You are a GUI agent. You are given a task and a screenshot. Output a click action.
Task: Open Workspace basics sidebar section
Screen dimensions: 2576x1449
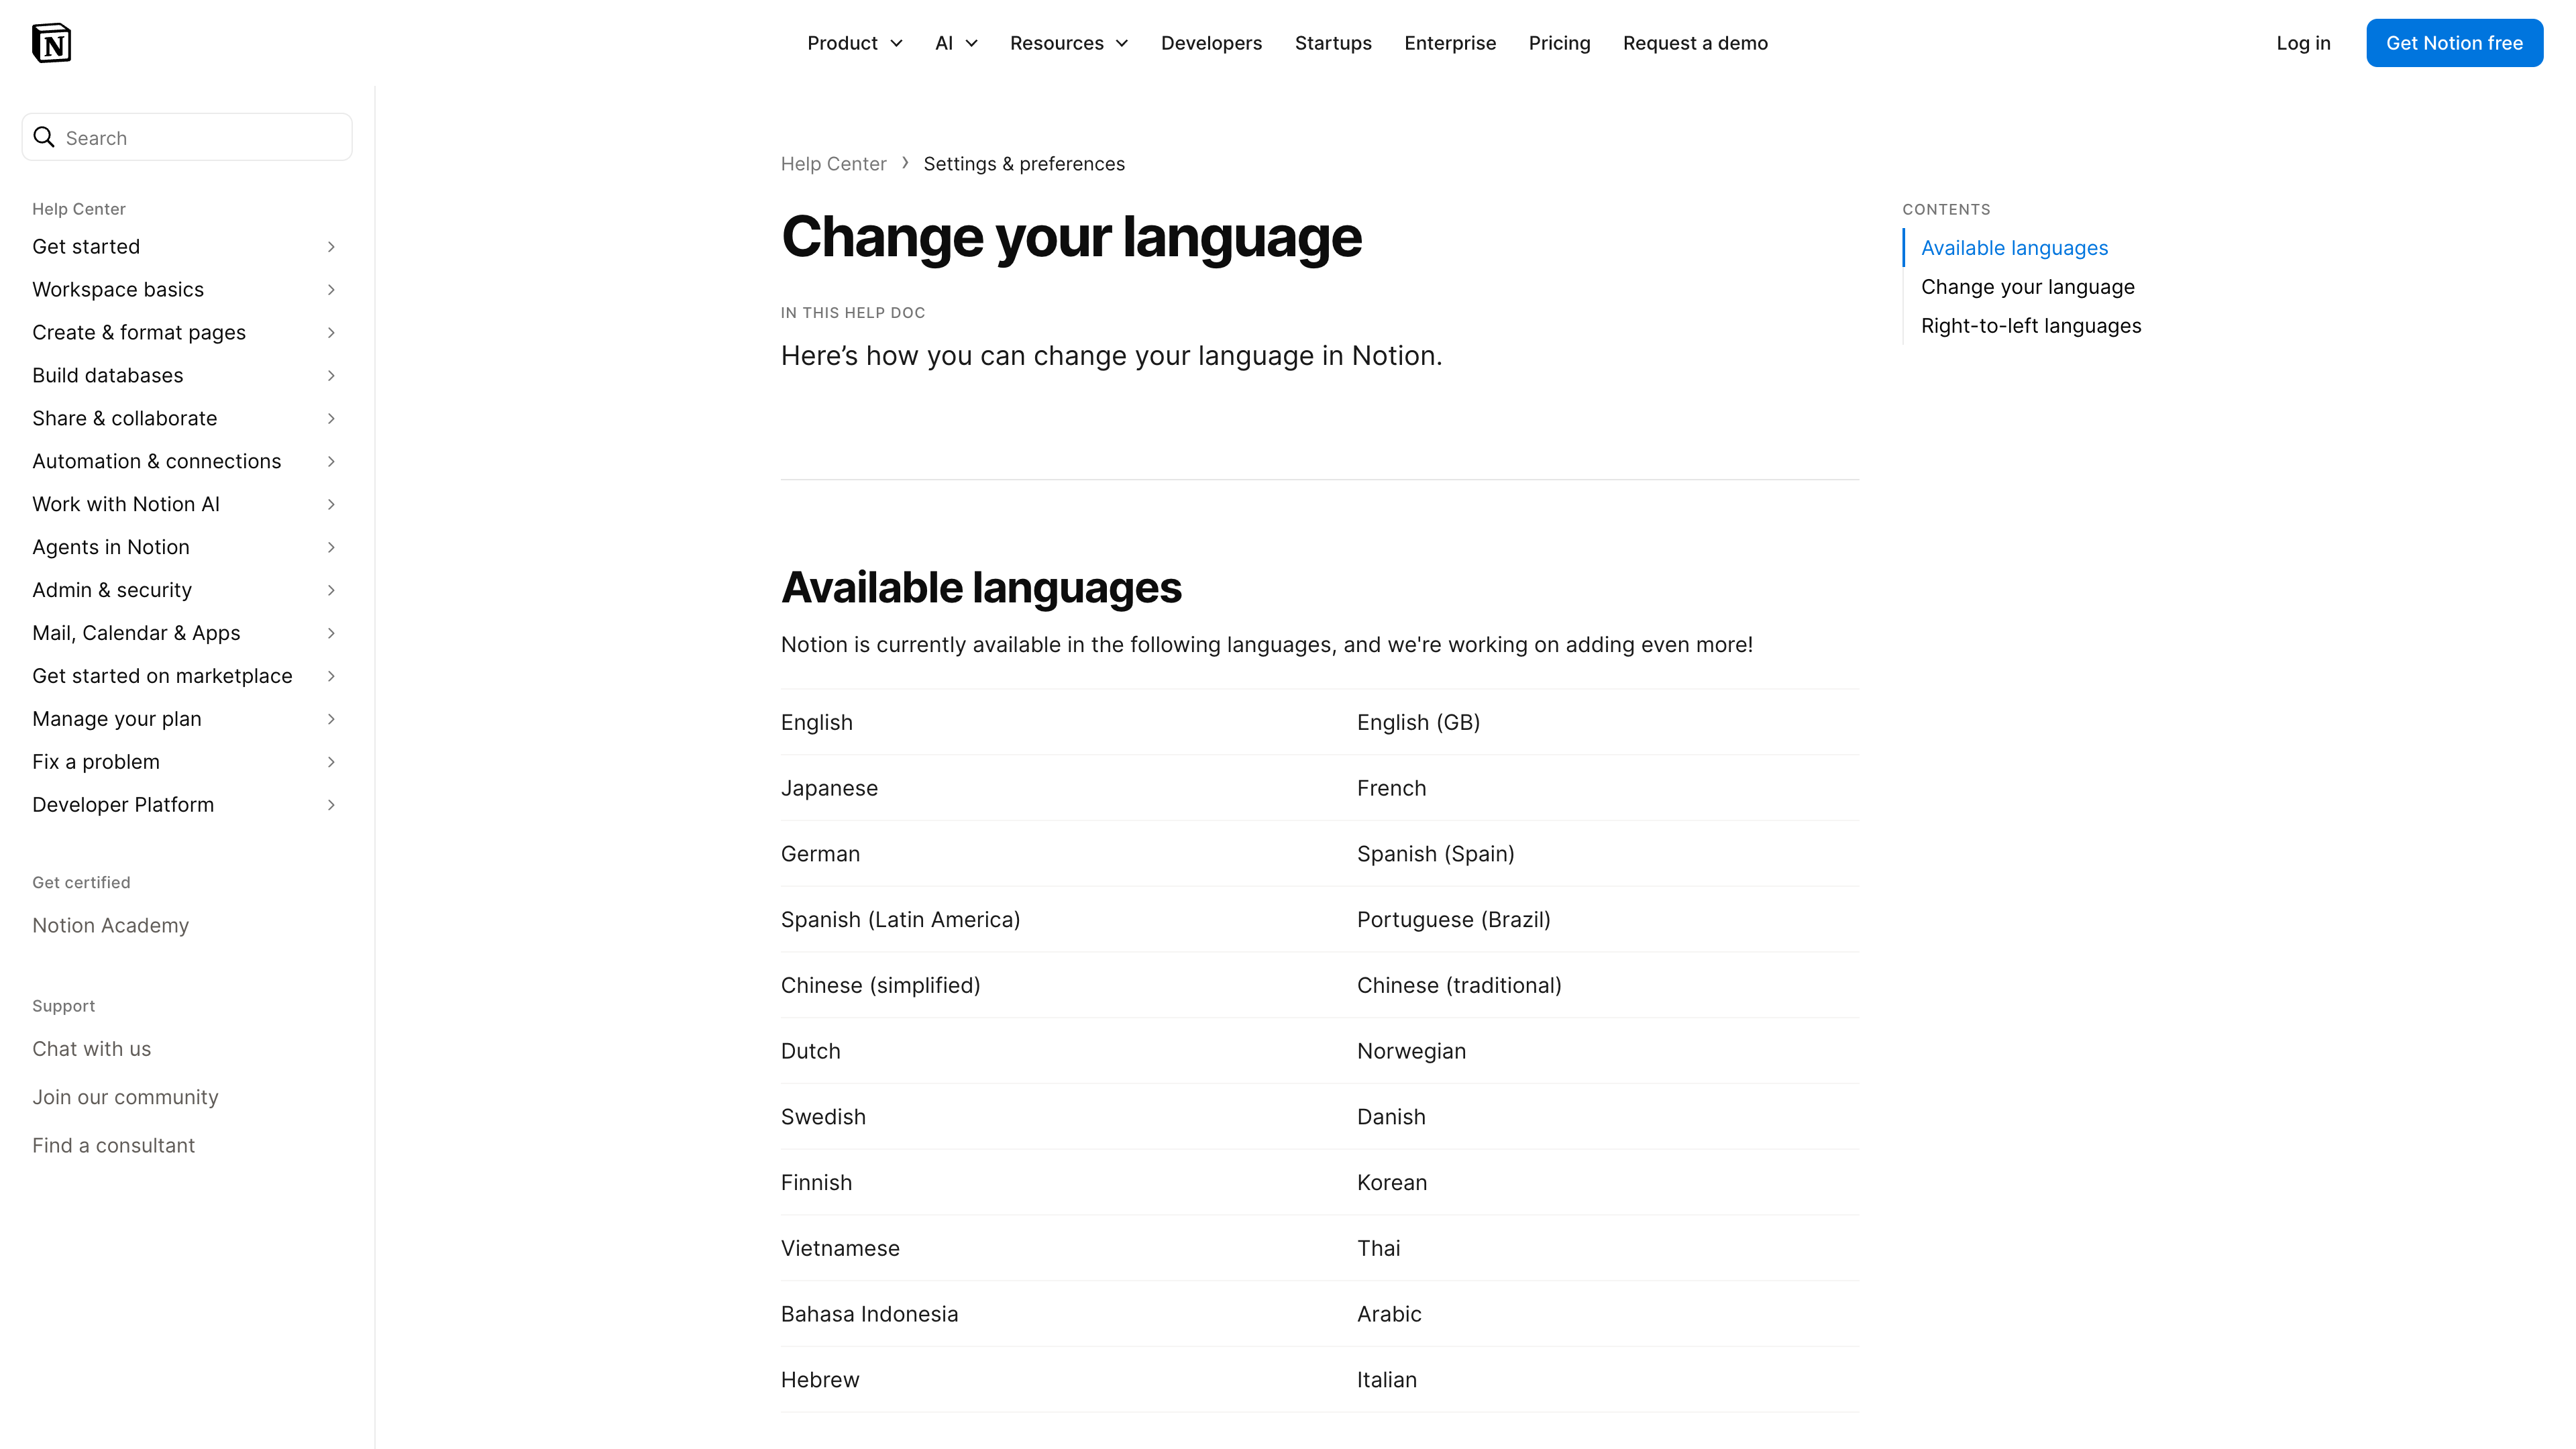pyautogui.click(x=118, y=290)
